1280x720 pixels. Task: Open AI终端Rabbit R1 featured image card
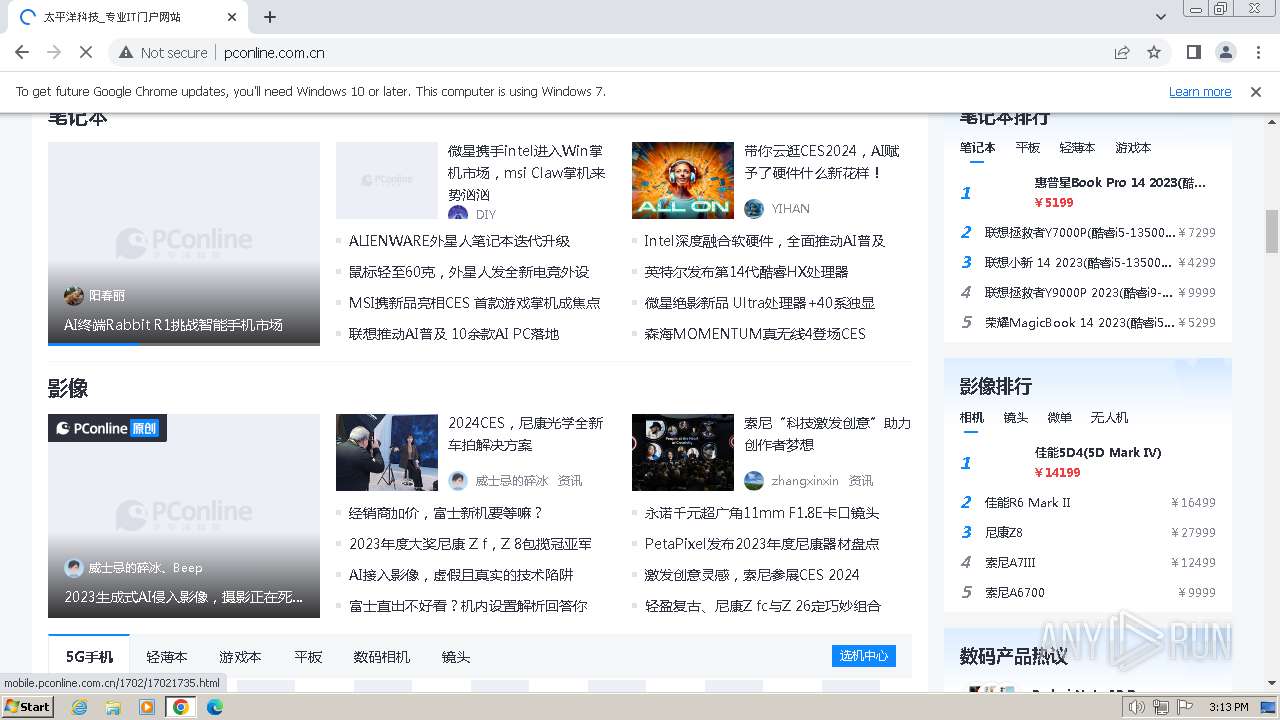[184, 243]
